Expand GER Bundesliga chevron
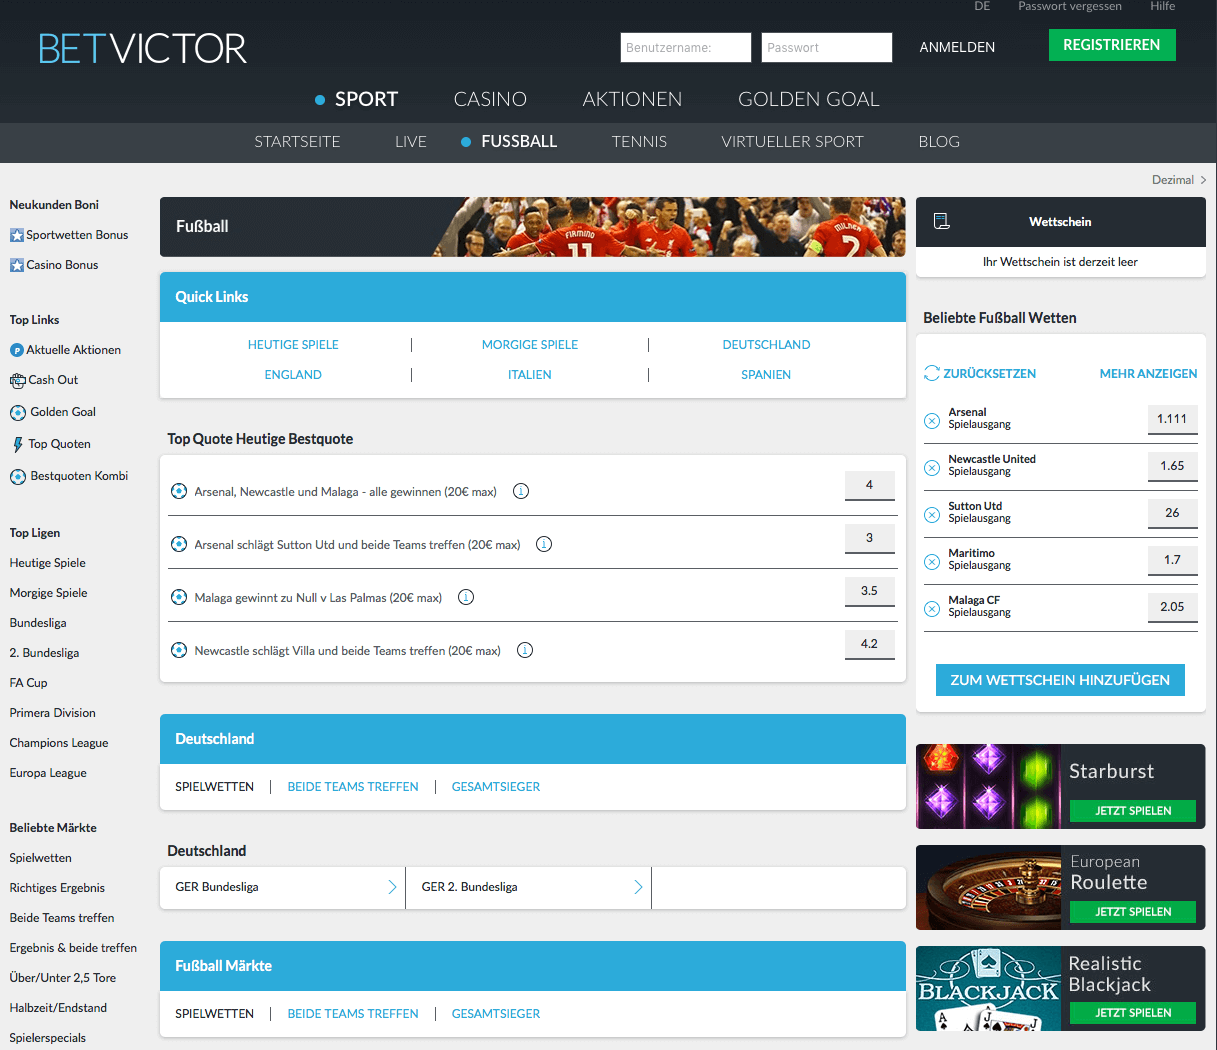Image resolution: width=1217 pixels, height=1050 pixels. pyautogui.click(x=392, y=887)
